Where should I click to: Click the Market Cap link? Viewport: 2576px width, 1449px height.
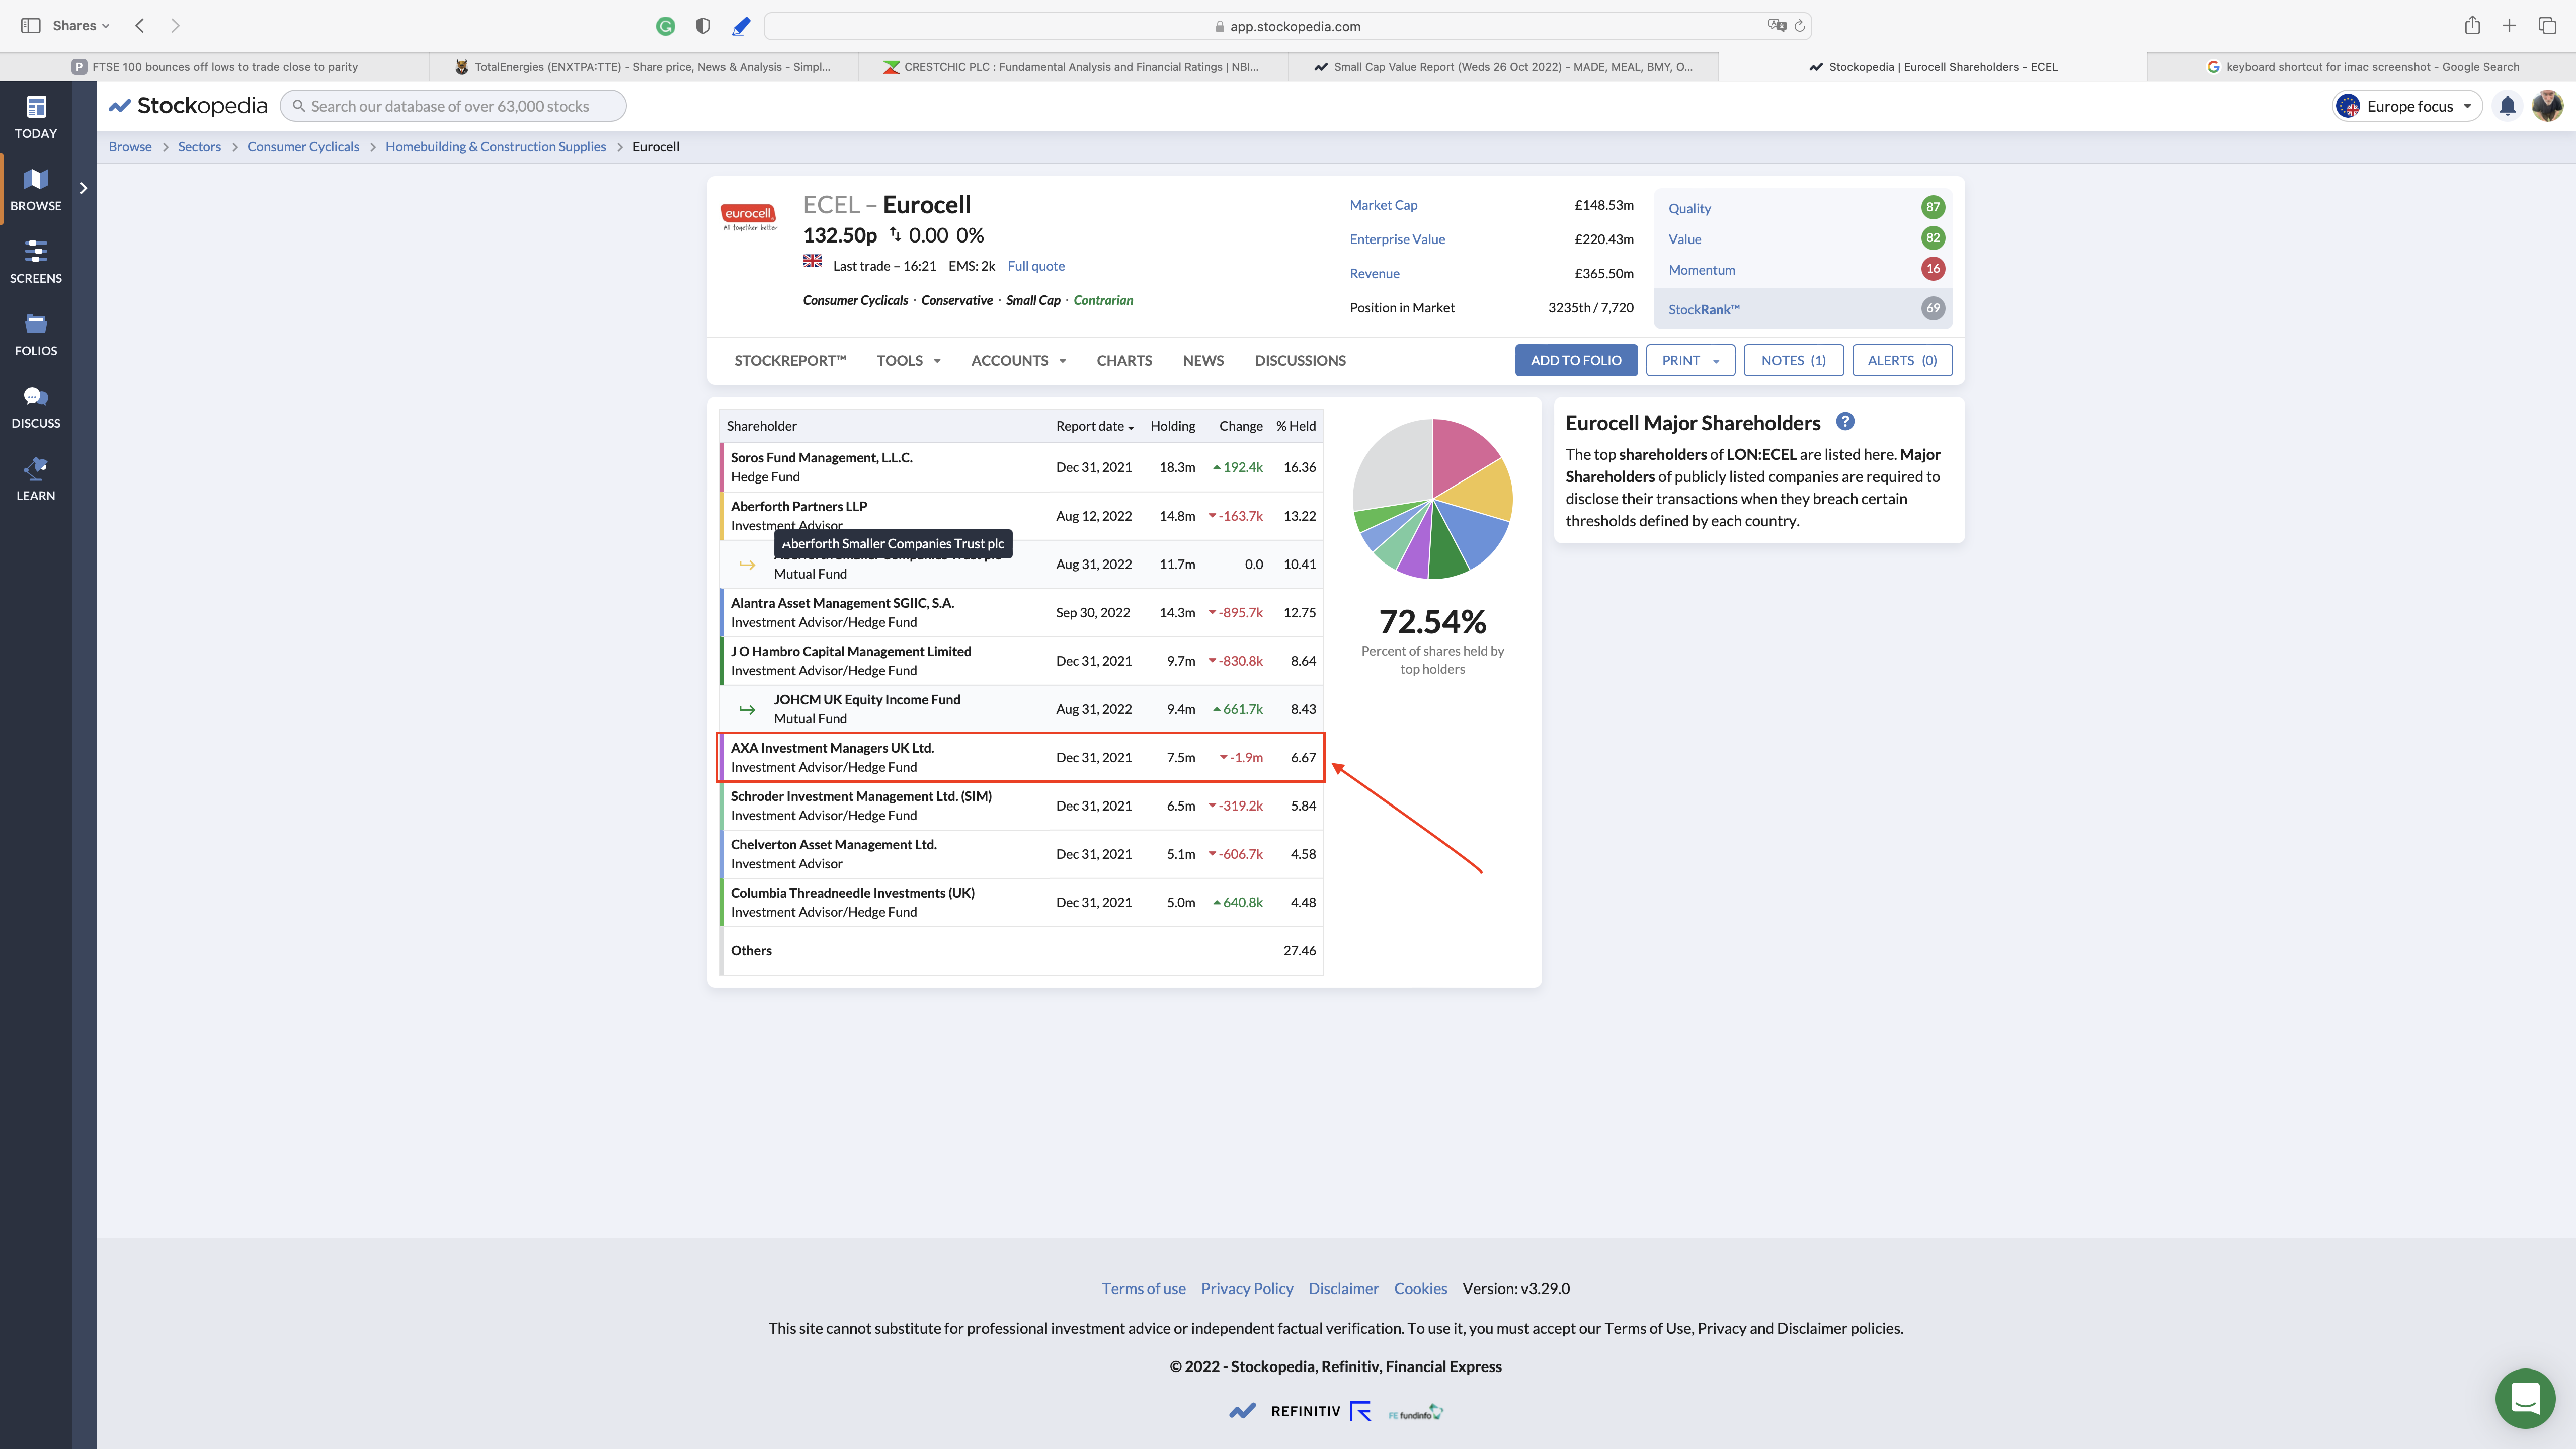[x=1383, y=205]
